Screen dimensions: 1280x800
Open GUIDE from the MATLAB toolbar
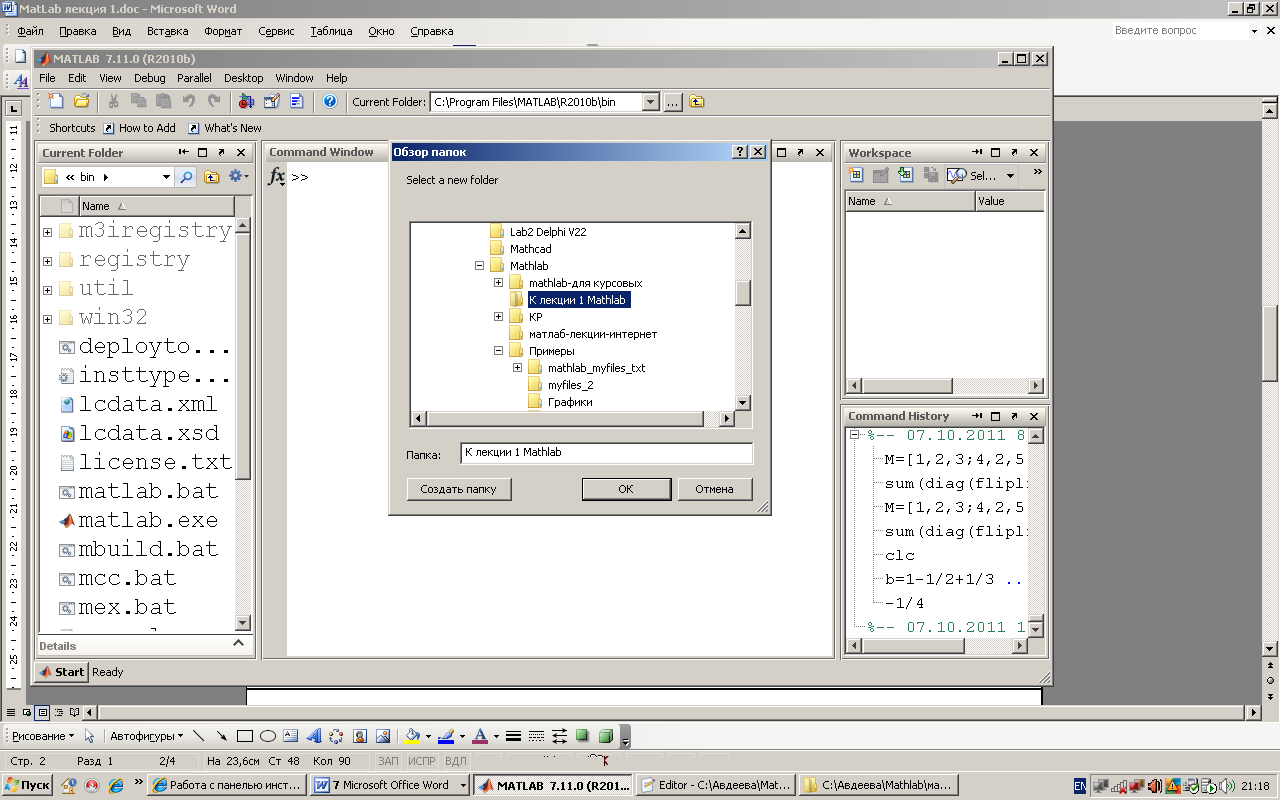(271, 101)
